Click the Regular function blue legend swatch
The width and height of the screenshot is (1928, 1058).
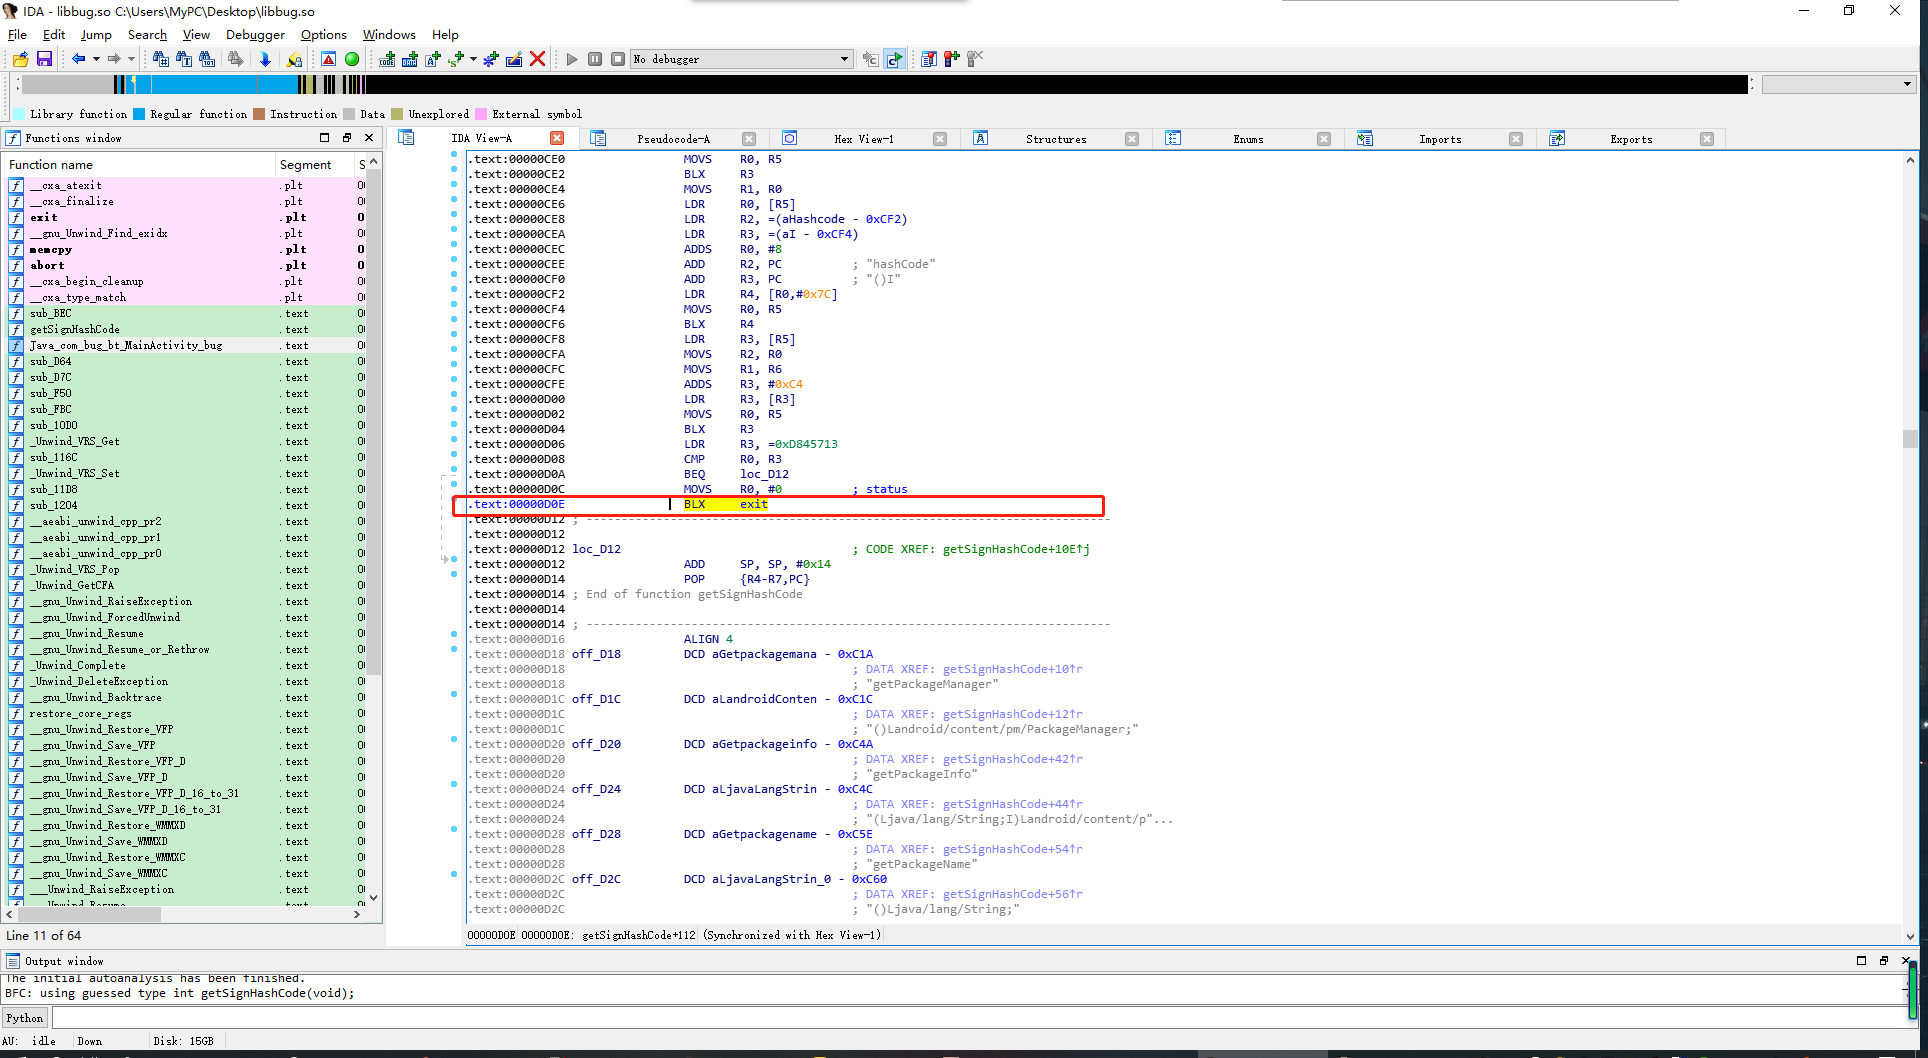tap(139, 114)
